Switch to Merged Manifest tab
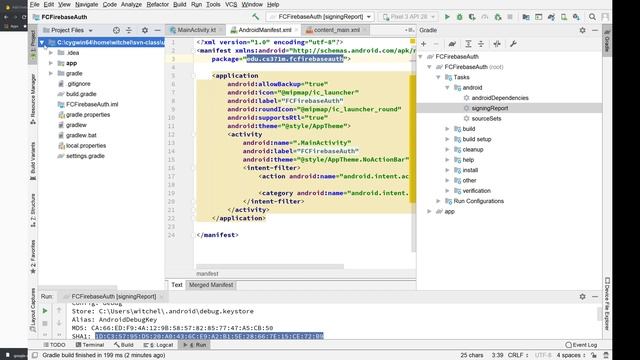 211,285
